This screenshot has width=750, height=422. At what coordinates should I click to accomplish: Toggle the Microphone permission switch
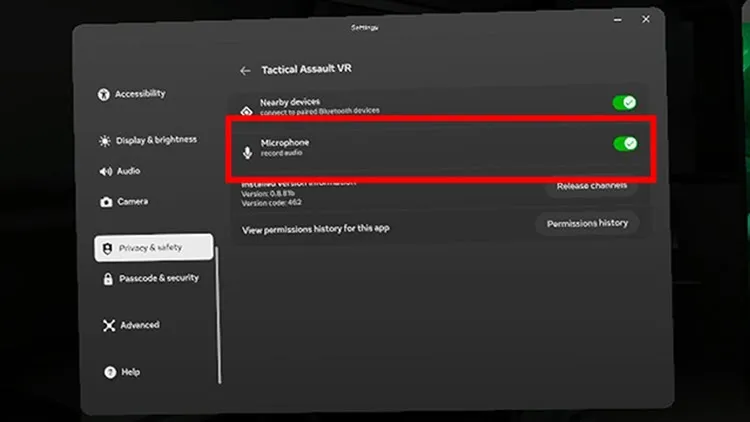pyautogui.click(x=625, y=144)
